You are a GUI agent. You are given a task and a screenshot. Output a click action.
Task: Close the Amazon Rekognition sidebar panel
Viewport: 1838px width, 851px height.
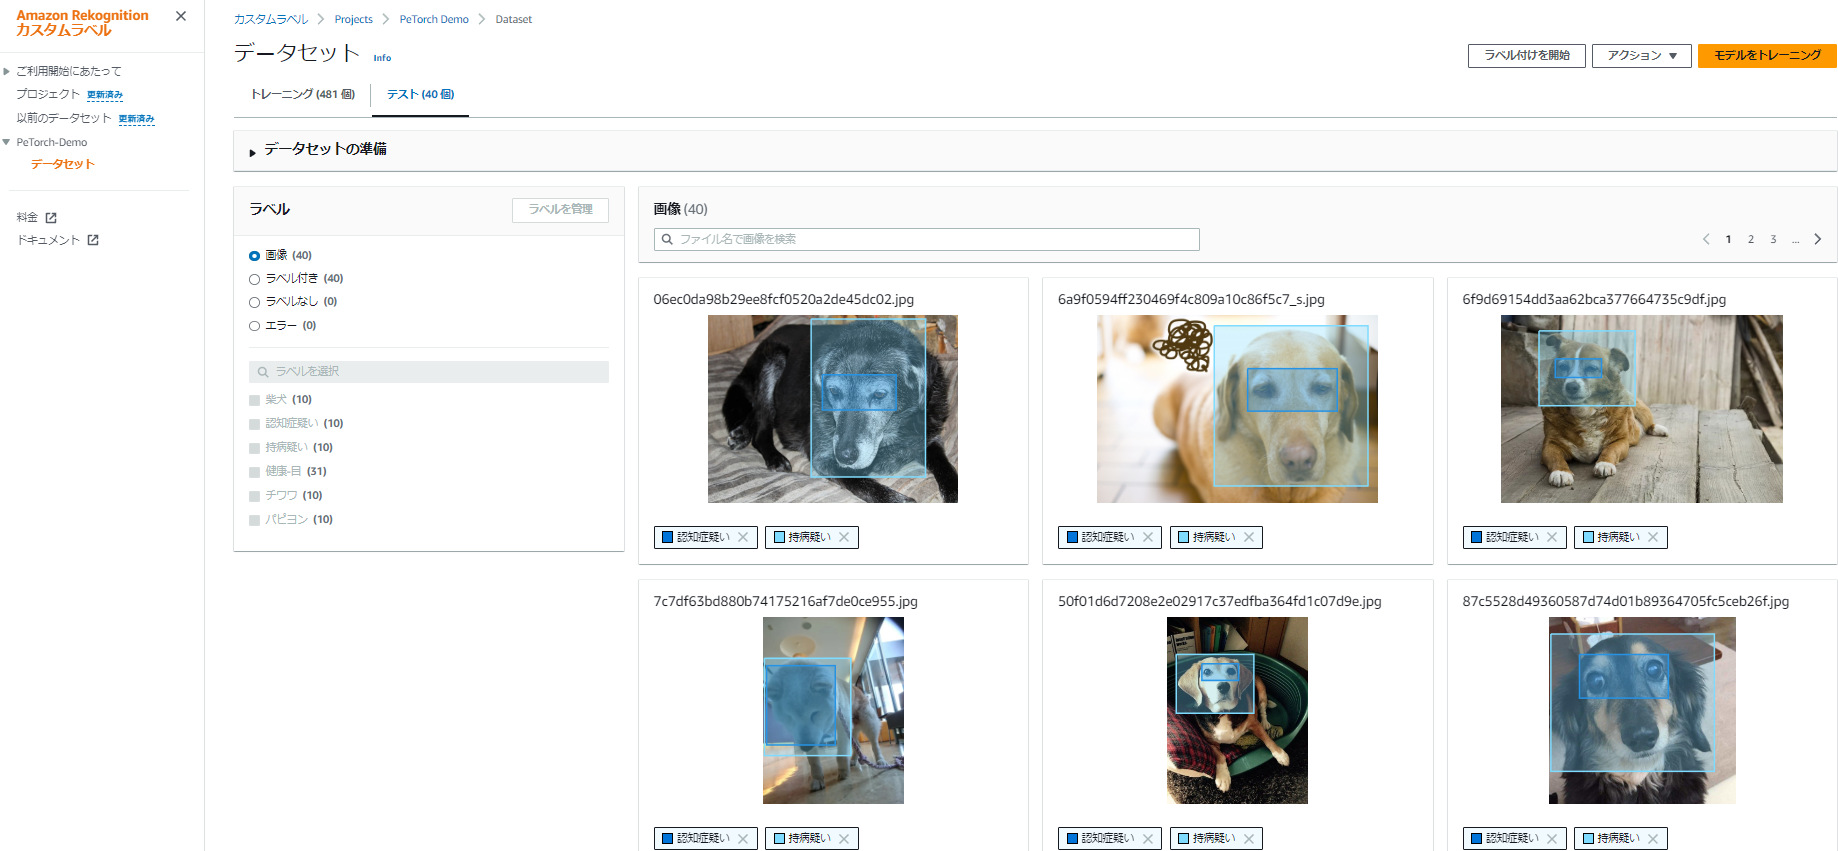(181, 16)
